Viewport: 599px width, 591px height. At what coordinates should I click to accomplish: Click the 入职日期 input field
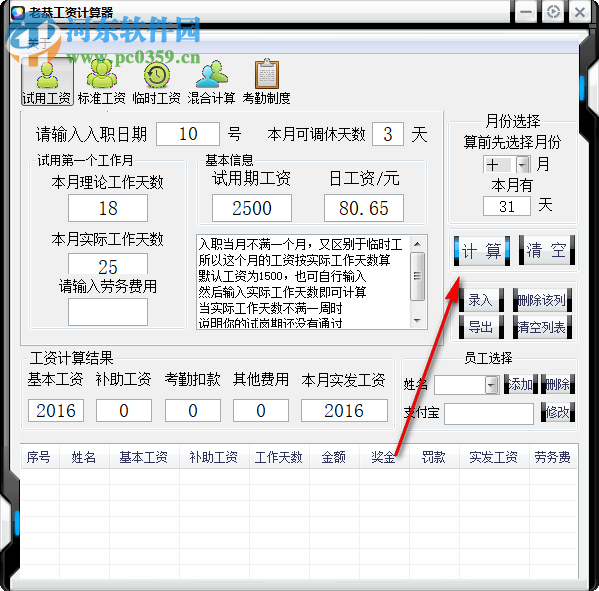point(188,134)
